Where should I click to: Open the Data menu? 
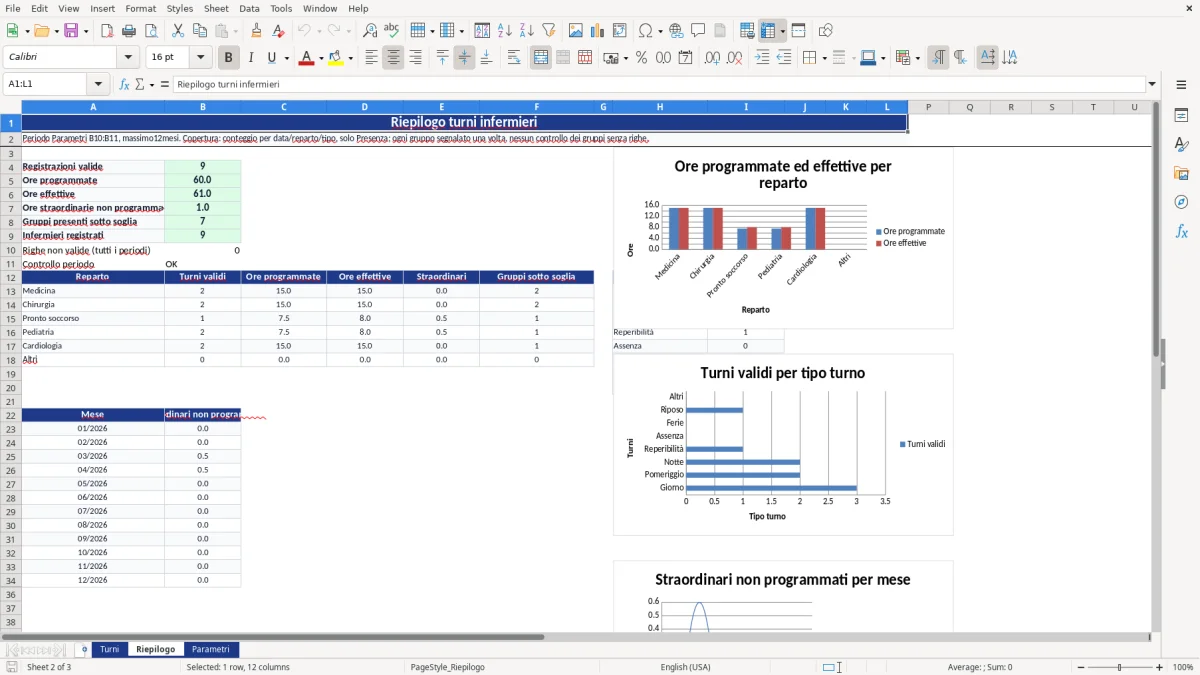[x=249, y=8]
